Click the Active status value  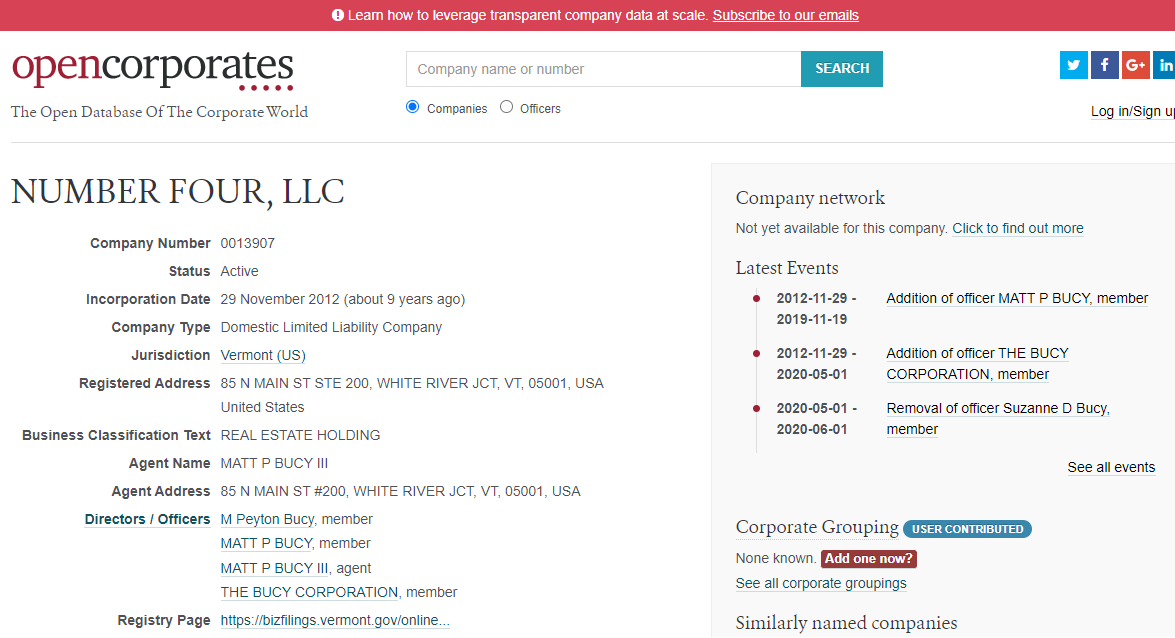239,271
